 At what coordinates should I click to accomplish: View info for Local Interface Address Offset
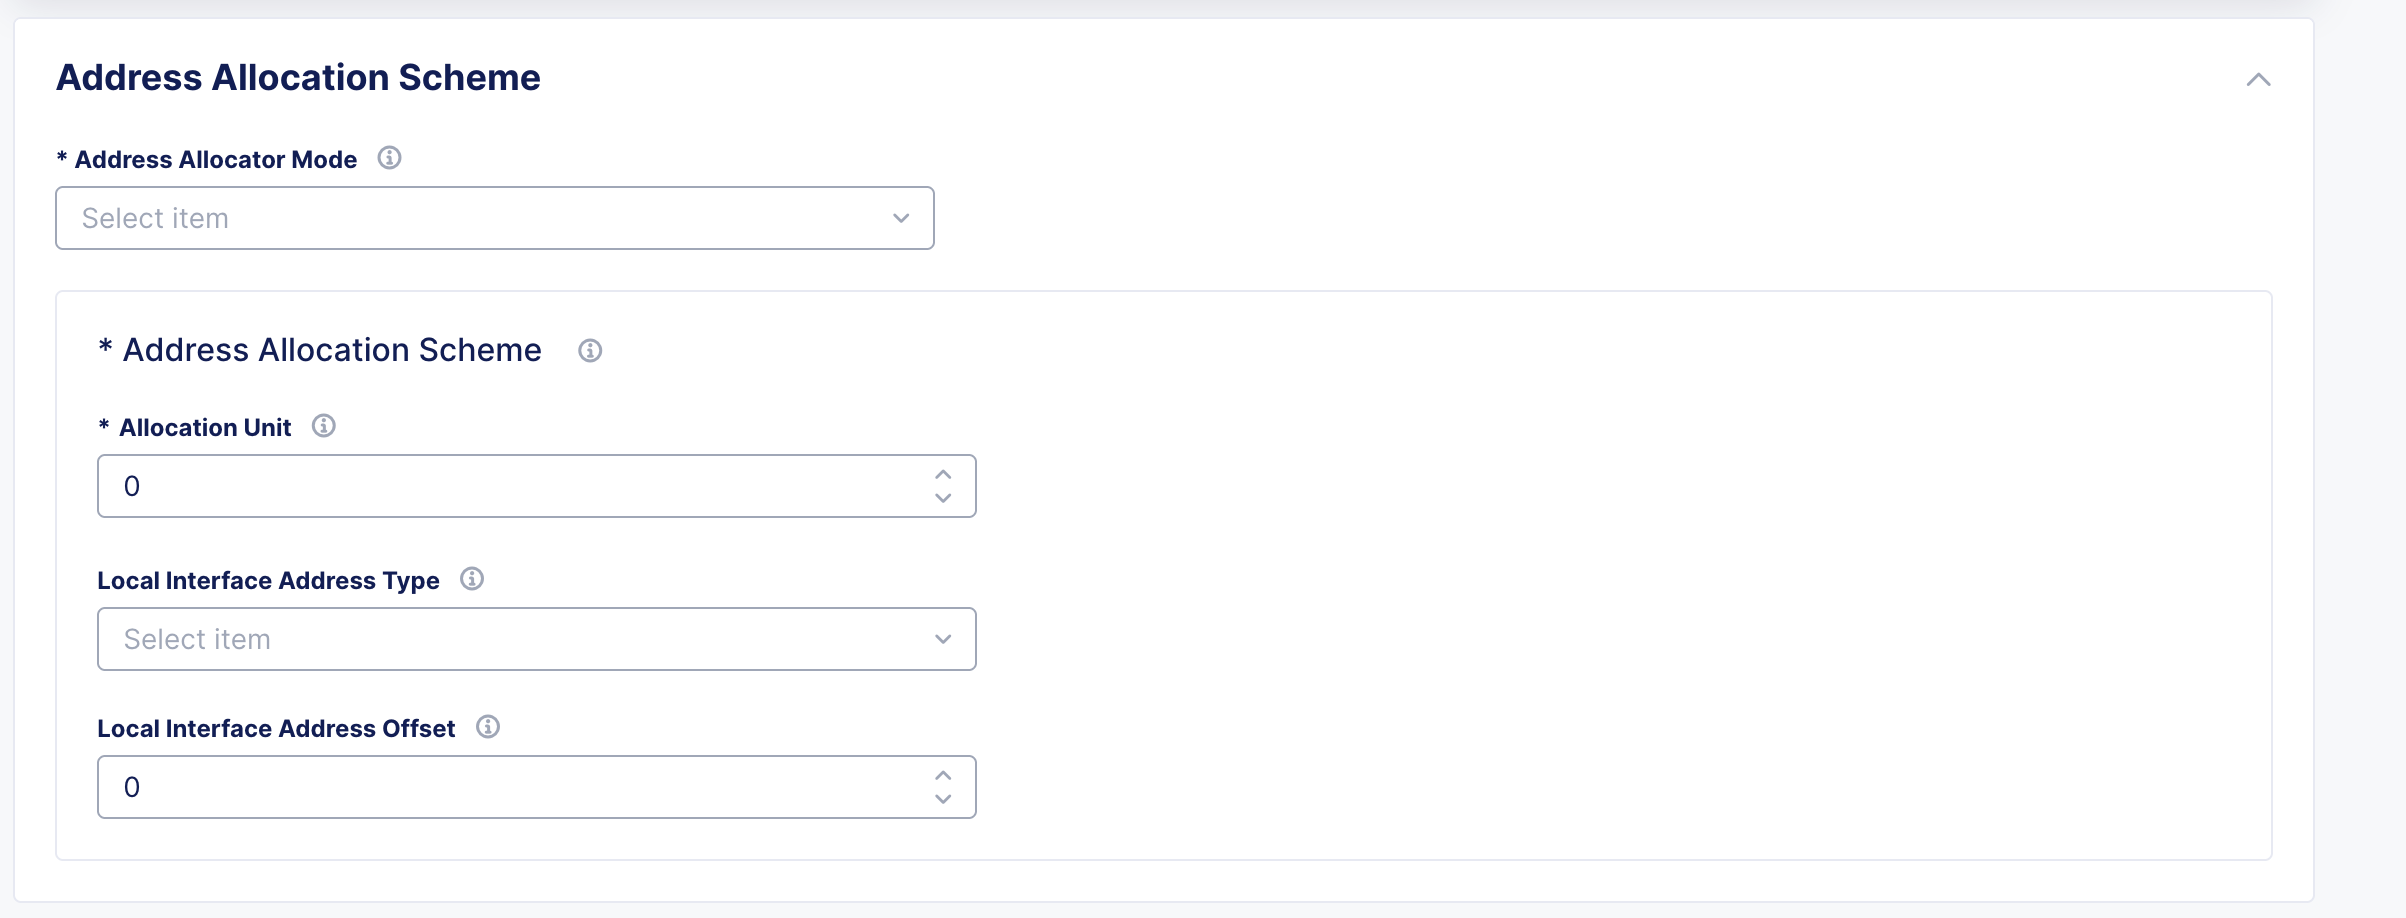pos(488,727)
